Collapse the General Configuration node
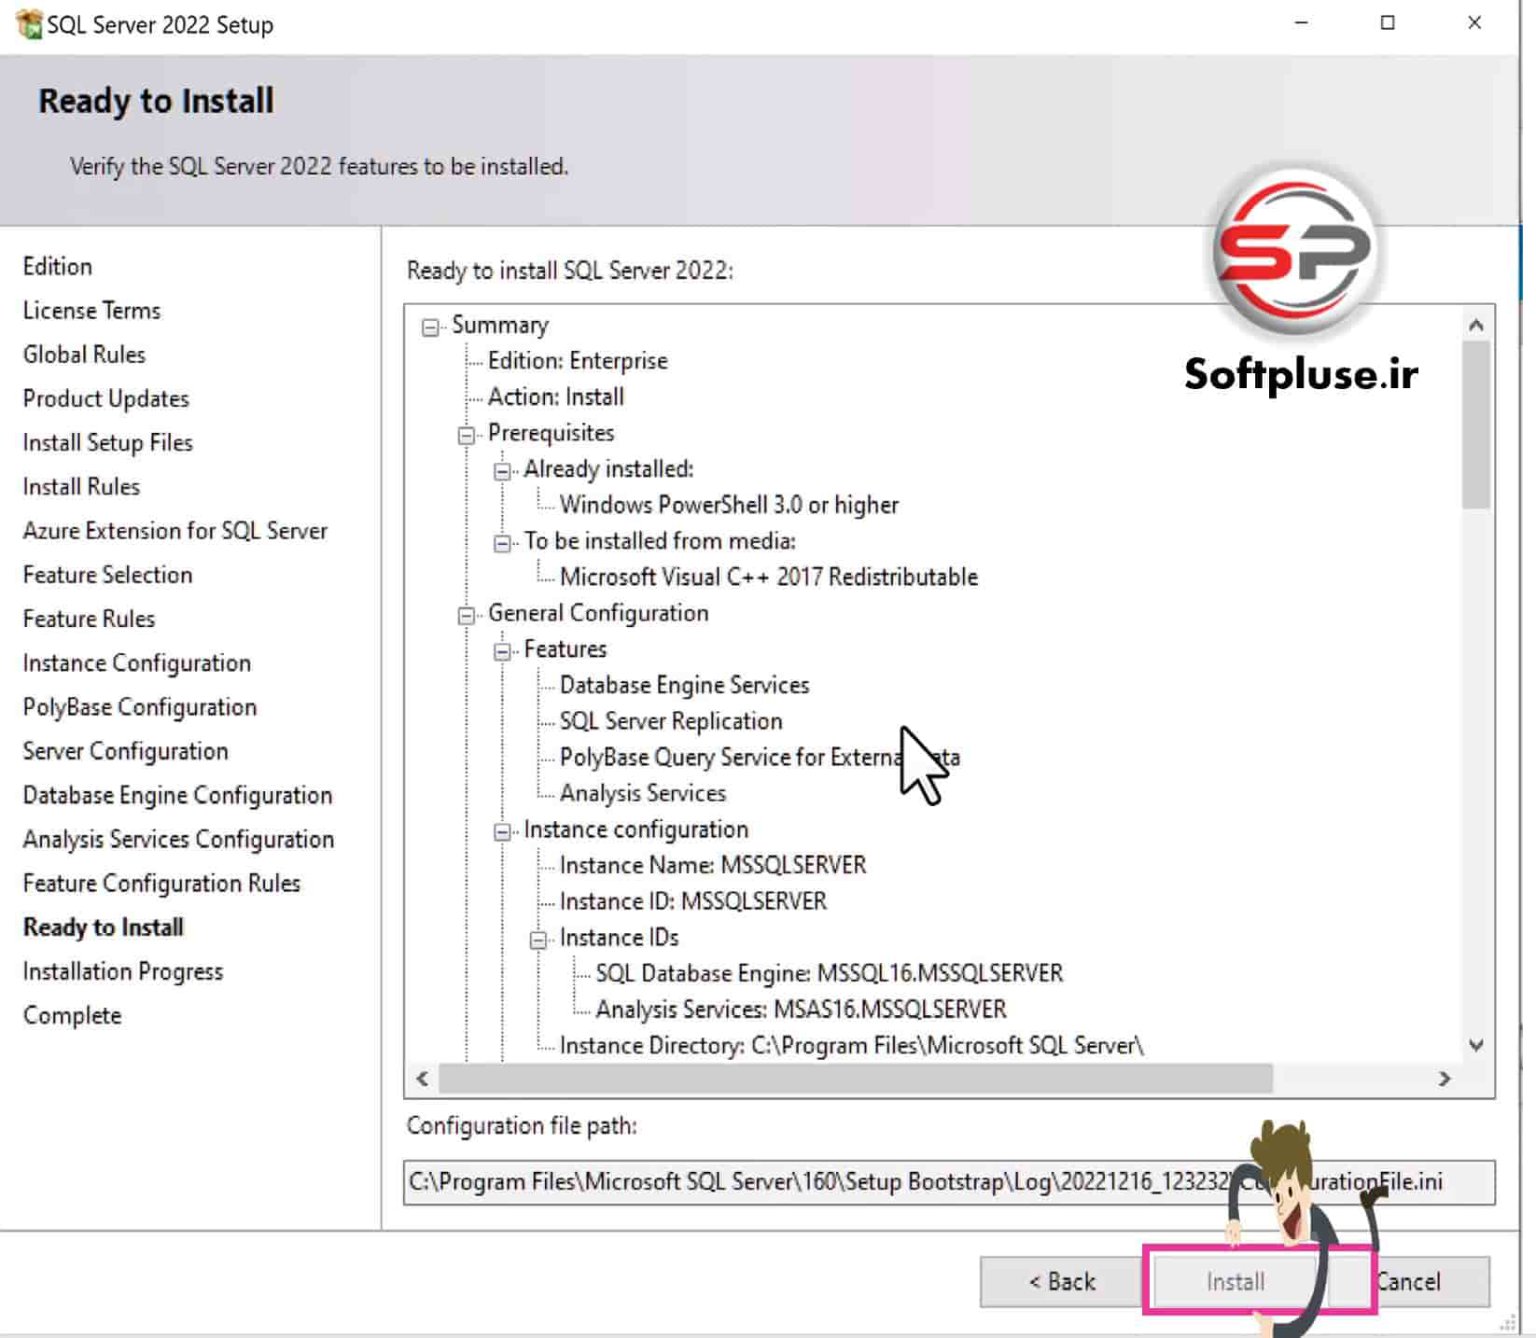This screenshot has height=1338, width=1536. click(x=466, y=613)
